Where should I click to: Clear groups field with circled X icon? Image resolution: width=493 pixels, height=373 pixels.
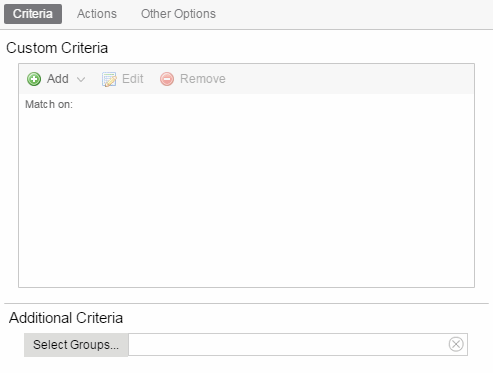tap(456, 344)
